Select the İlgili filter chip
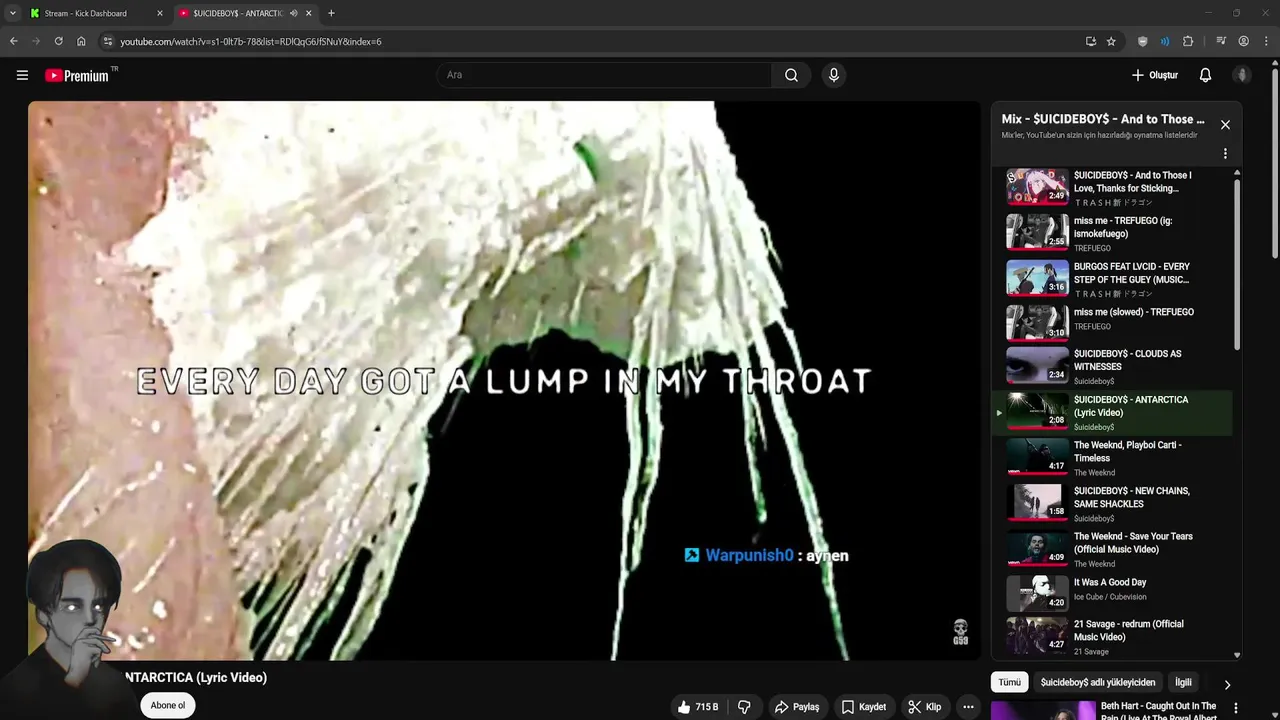Screen dimensions: 1280x720 coord(1183,682)
